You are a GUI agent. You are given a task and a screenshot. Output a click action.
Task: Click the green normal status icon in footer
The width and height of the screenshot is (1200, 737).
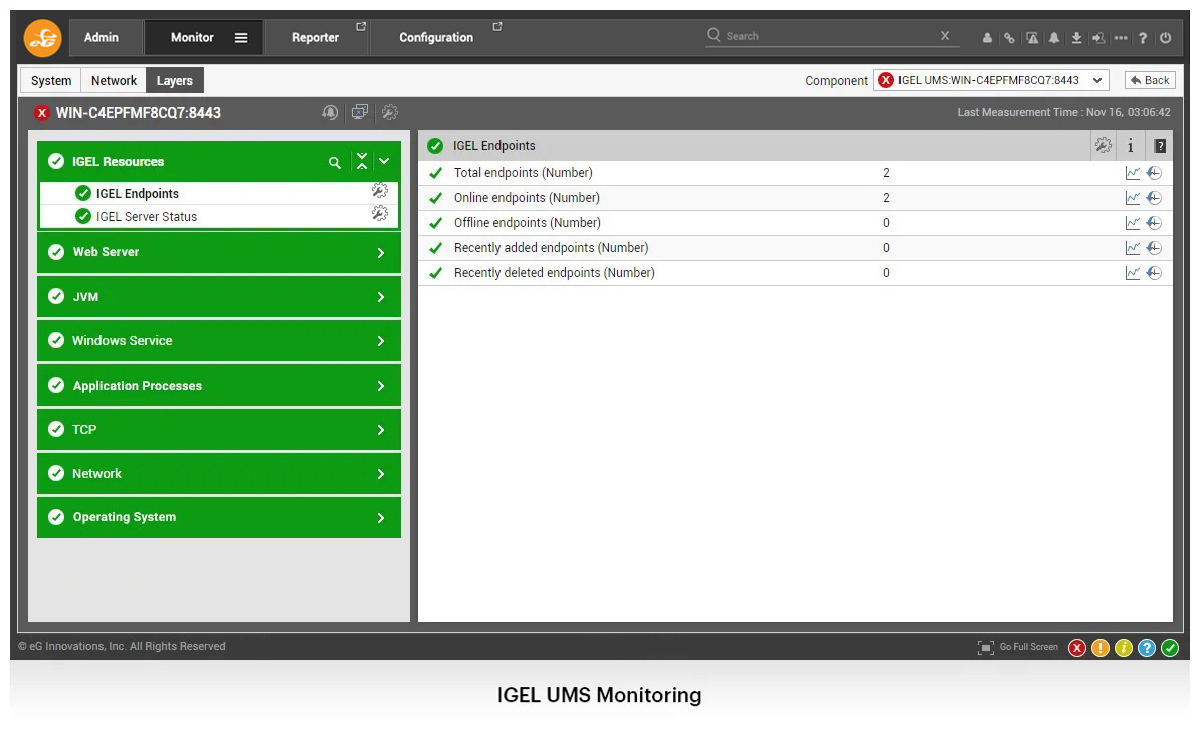pos(1170,648)
